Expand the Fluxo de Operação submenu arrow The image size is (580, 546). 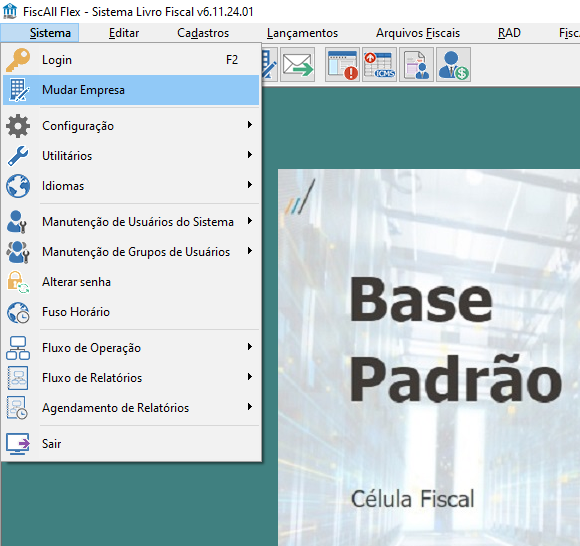coord(250,347)
